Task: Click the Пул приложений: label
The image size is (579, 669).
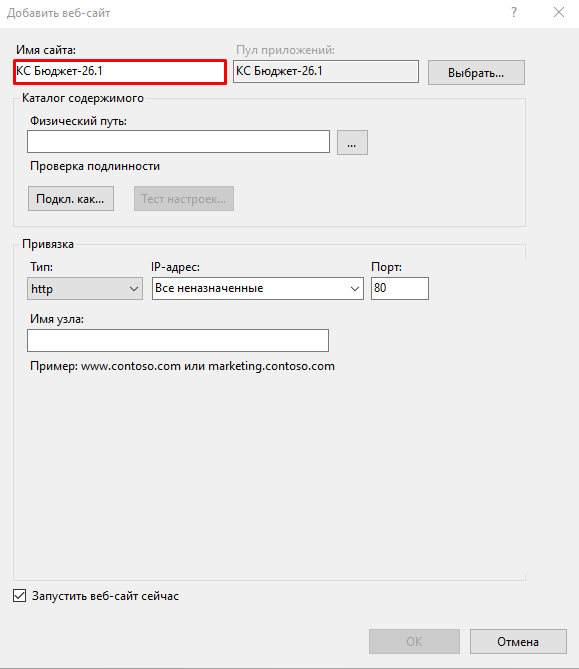Action: pos(285,50)
